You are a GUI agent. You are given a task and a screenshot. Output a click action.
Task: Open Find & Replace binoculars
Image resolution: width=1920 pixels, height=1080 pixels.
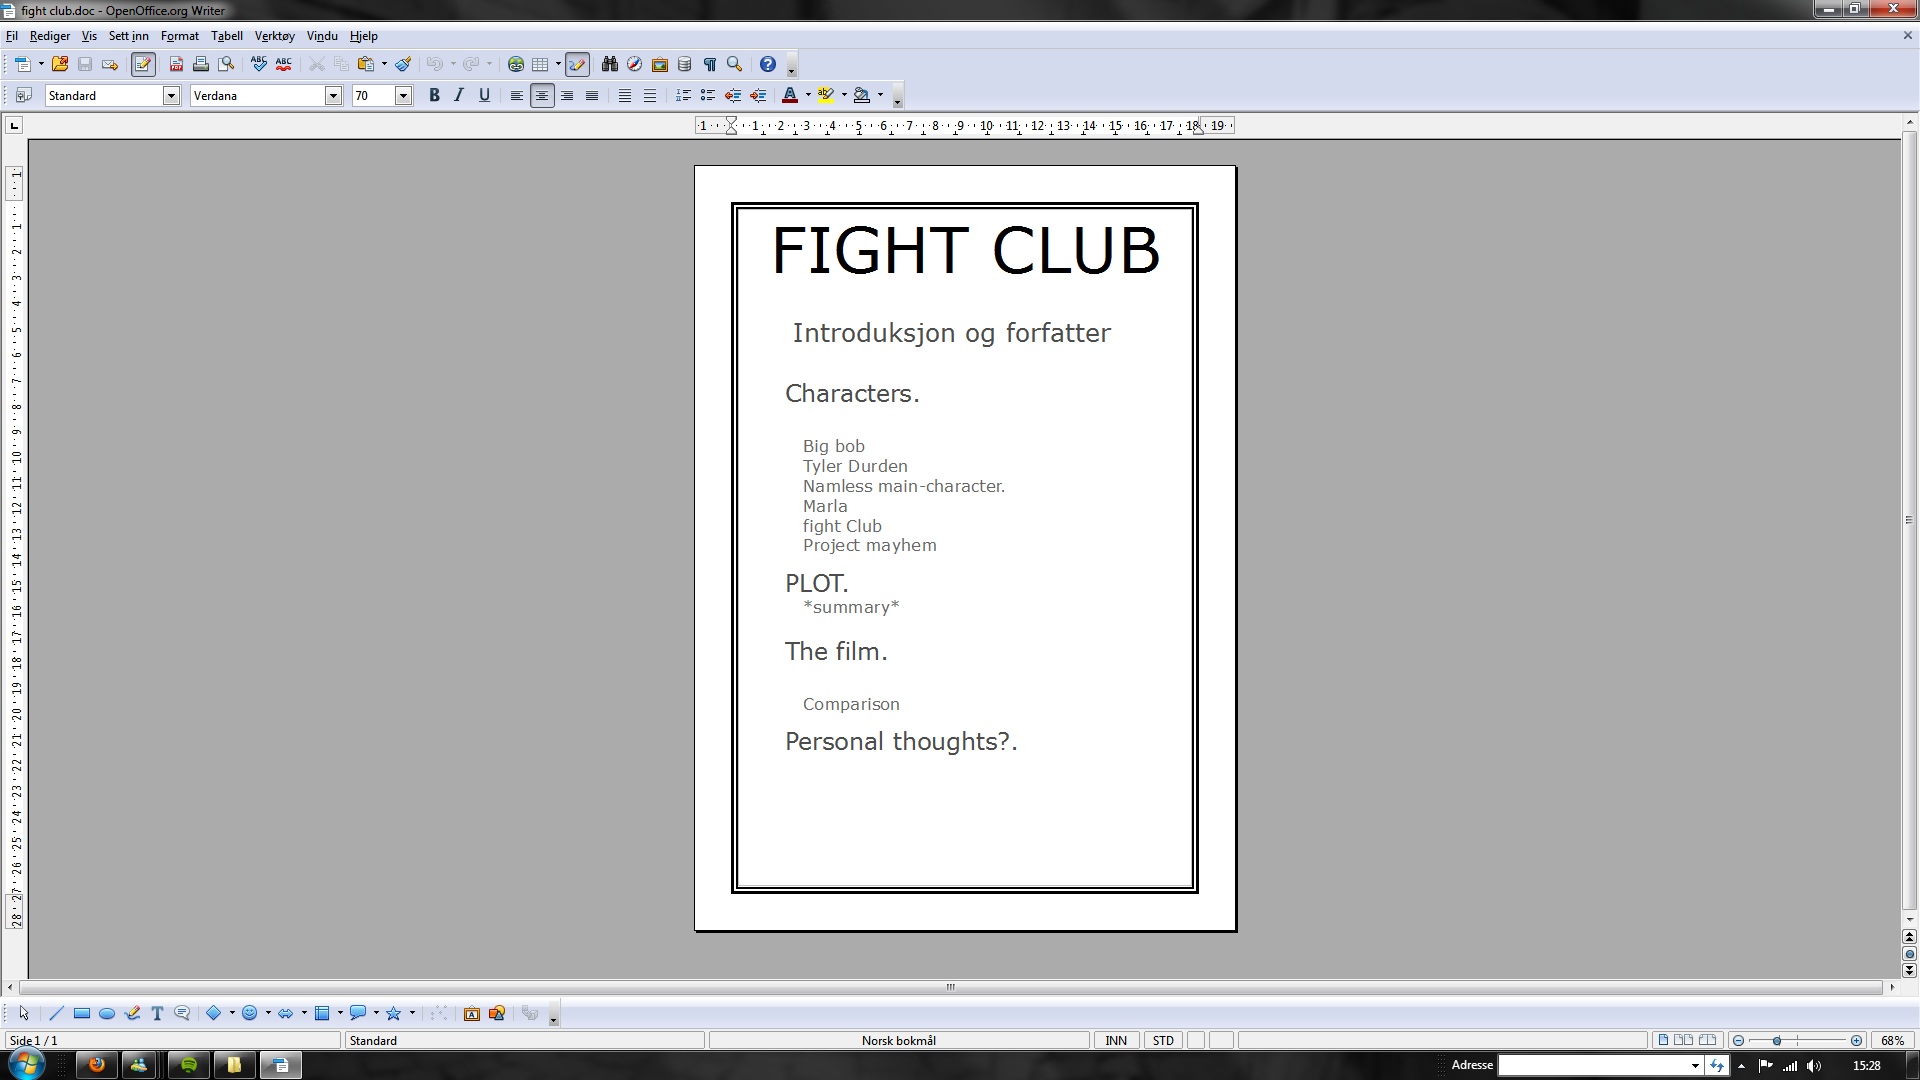point(609,64)
